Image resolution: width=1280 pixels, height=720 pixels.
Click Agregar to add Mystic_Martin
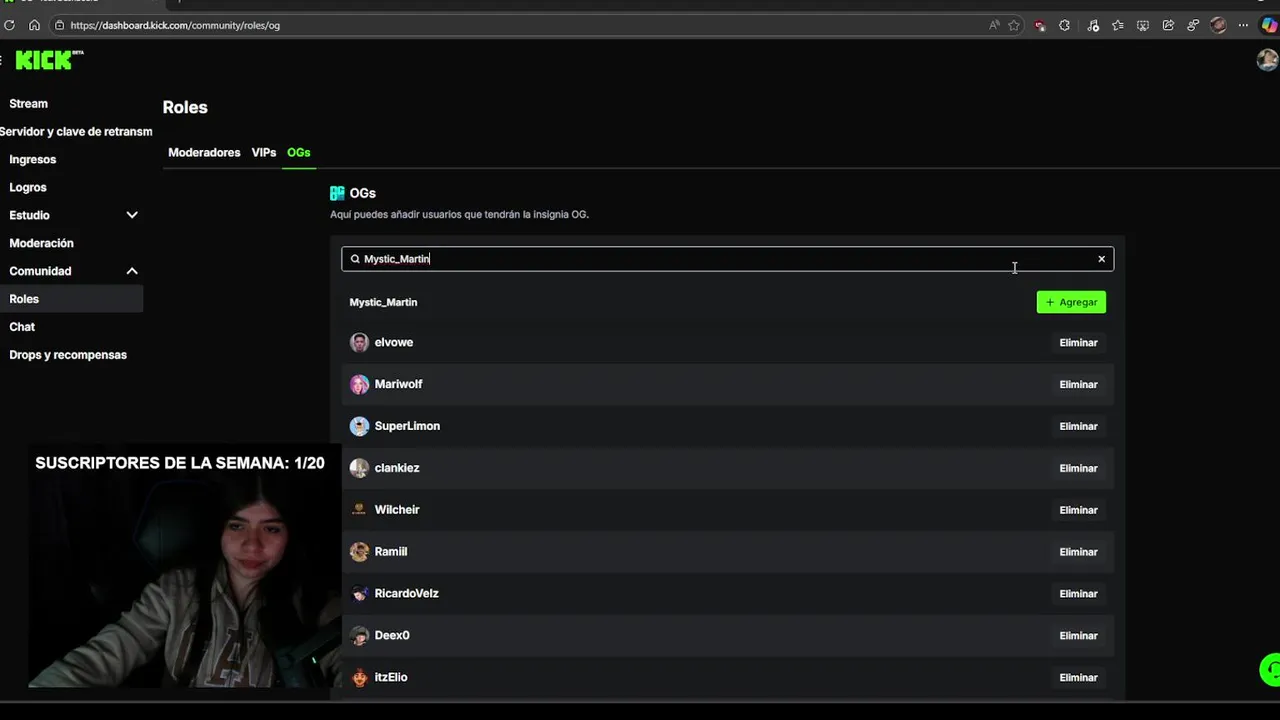(1071, 302)
